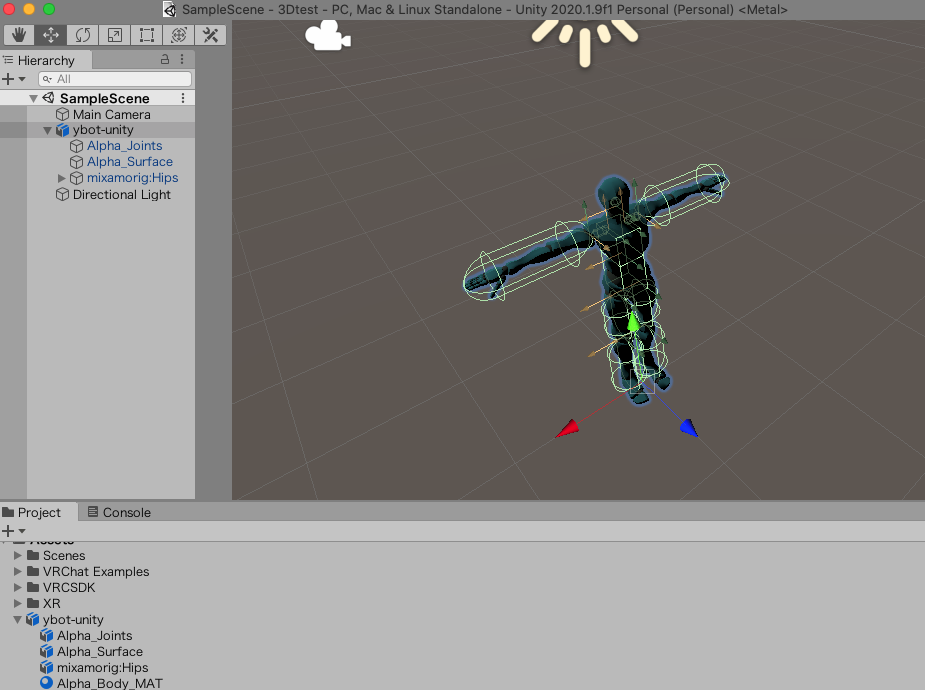Select Directional Light in Hierarchy
Image resolution: width=925 pixels, height=690 pixels.
[122, 195]
